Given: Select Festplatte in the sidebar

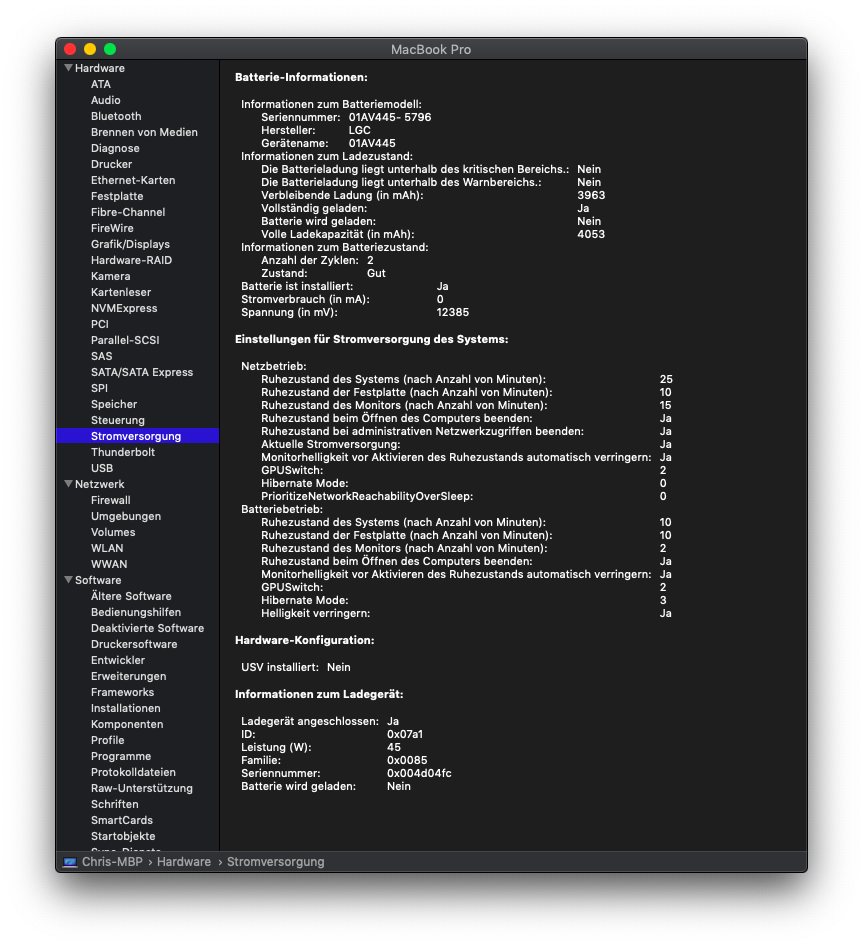Looking at the screenshot, I should [117, 196].
